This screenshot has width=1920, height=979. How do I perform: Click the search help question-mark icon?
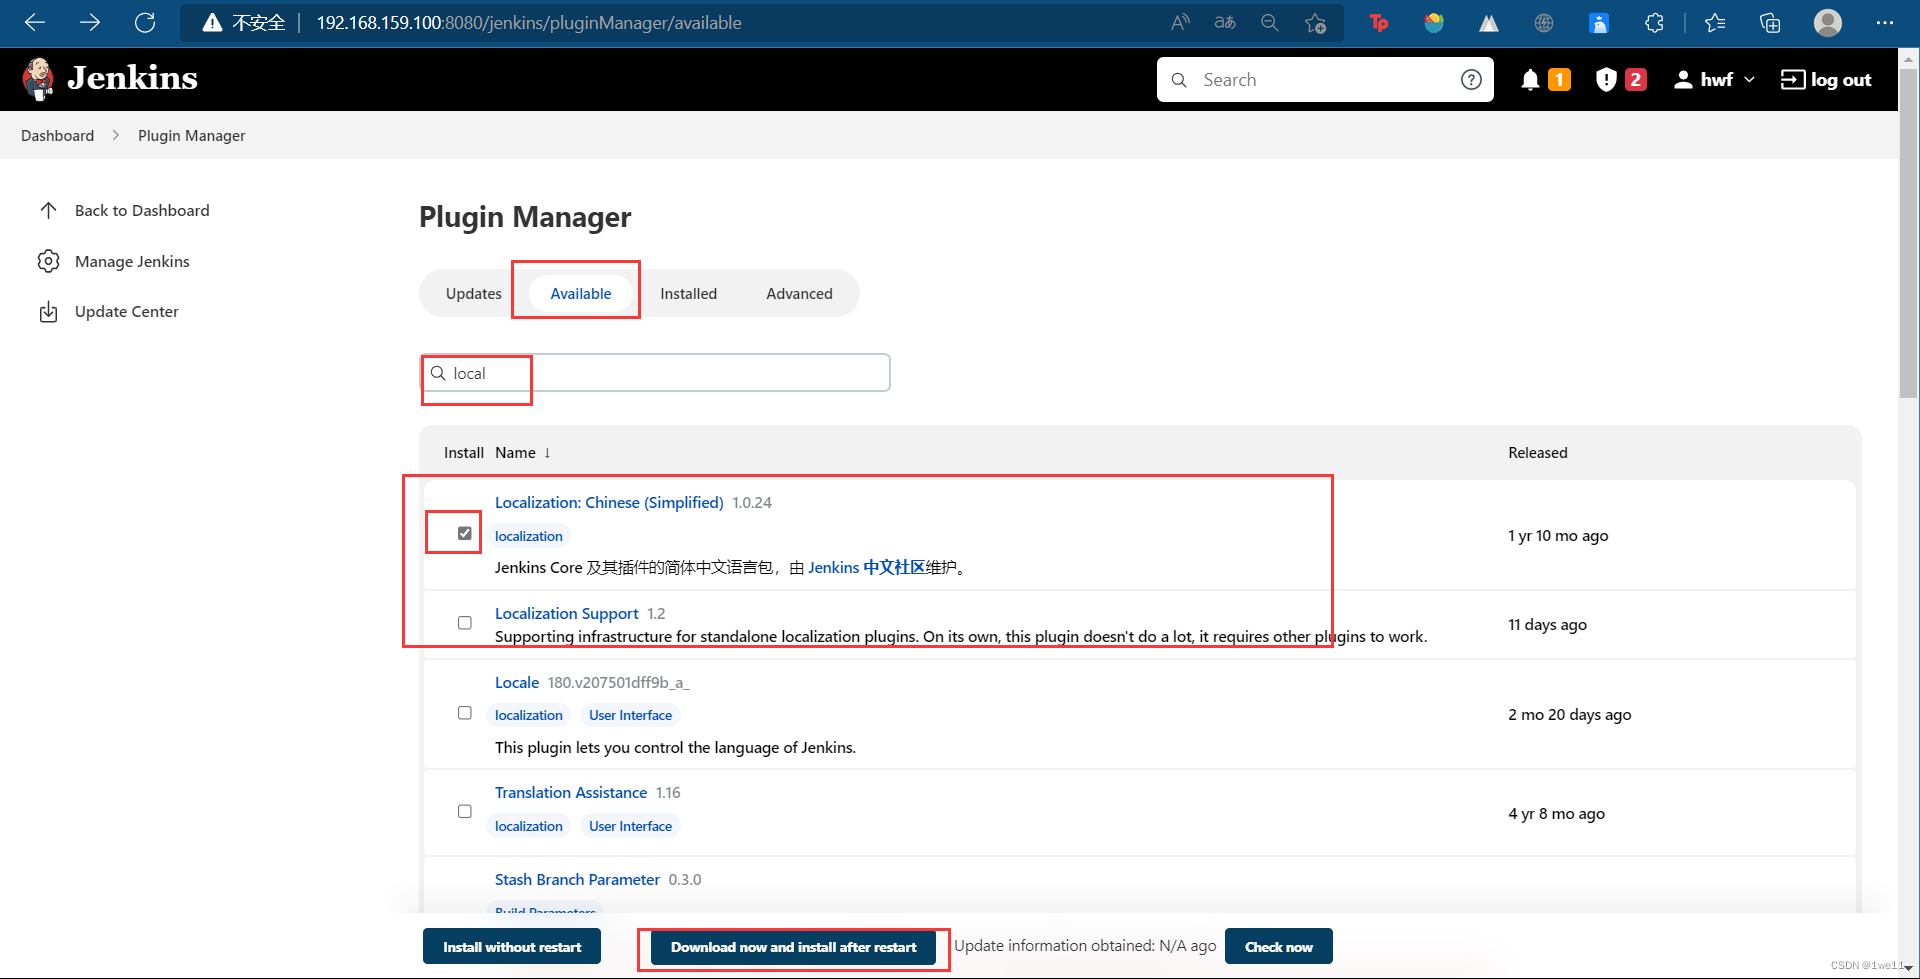(1471, 80)
